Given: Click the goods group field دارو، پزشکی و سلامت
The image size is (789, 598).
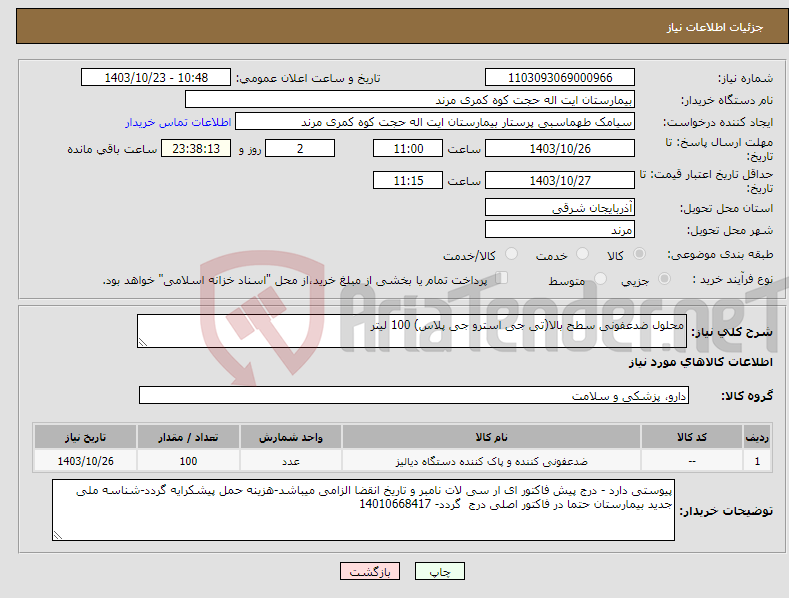Looking at the screenshot, I should tap(414, 395).
